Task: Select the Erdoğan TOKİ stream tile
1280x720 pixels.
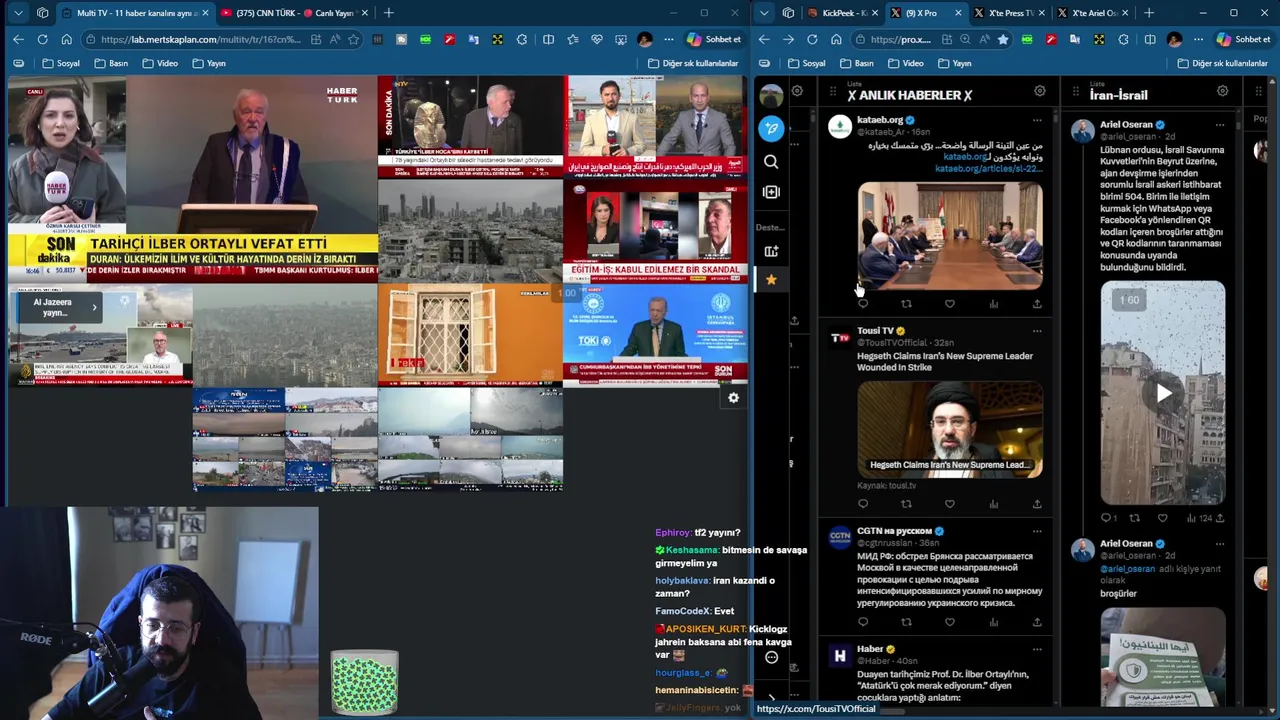Action: pyautogui.click(x=655, y=335)
